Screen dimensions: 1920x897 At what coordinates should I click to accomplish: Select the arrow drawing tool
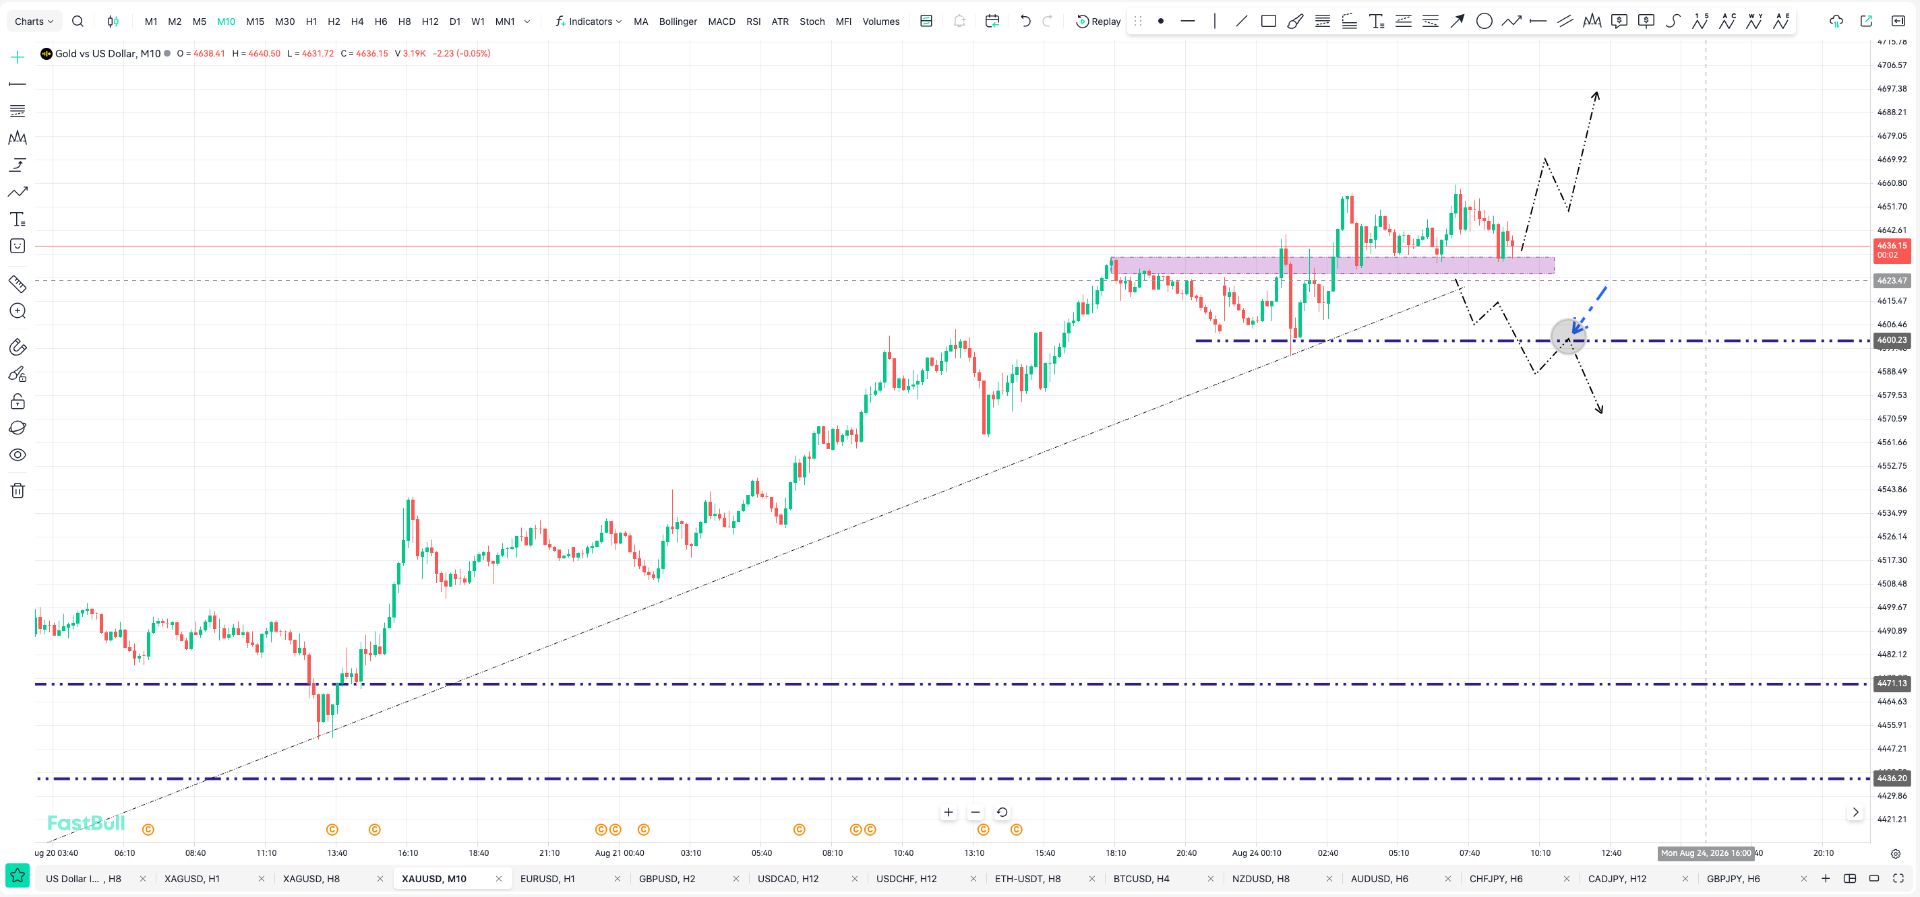tap(1457, 21)
